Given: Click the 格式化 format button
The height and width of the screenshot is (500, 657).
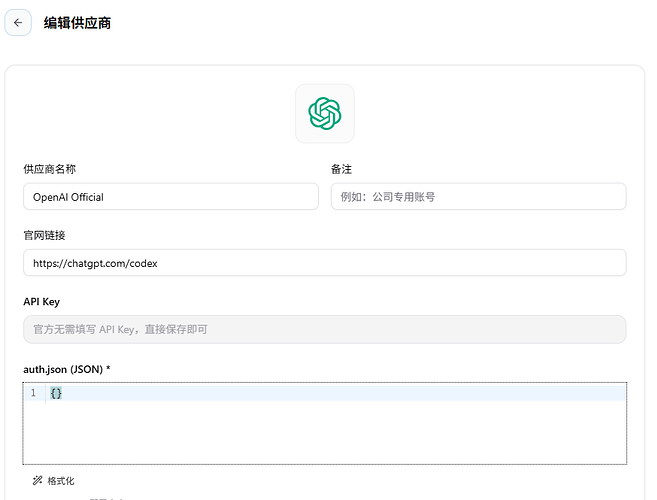Looking at the screenshot, I should click(x=54, y=481).
